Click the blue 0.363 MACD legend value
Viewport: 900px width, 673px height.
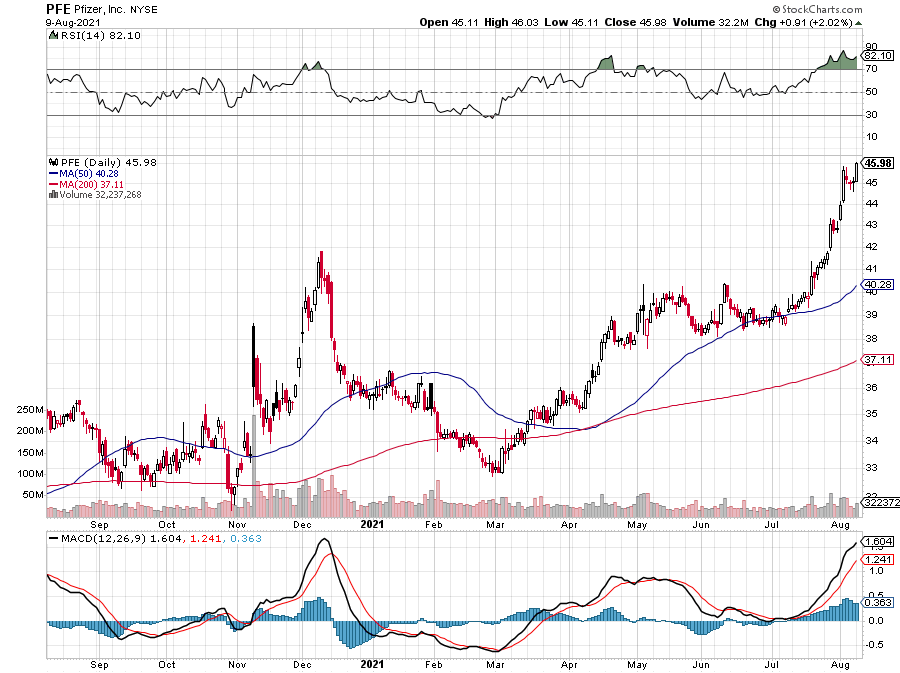pyautogui.click(x=246, y=539)
